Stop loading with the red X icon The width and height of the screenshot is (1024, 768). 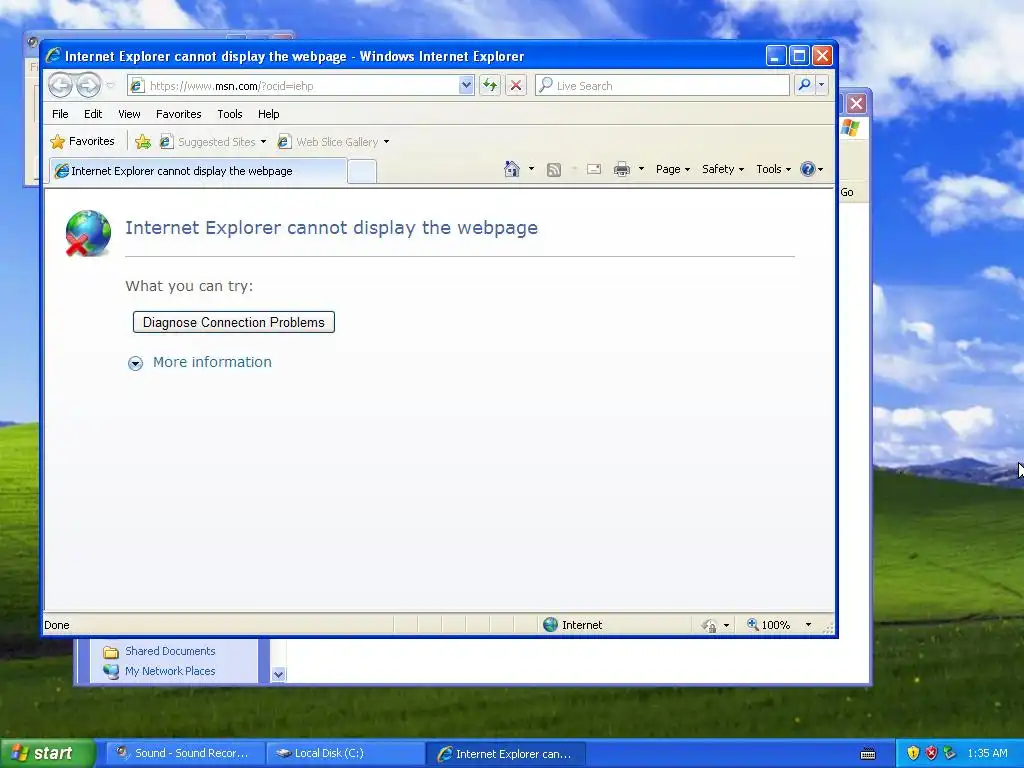click(x=516, y=86)
